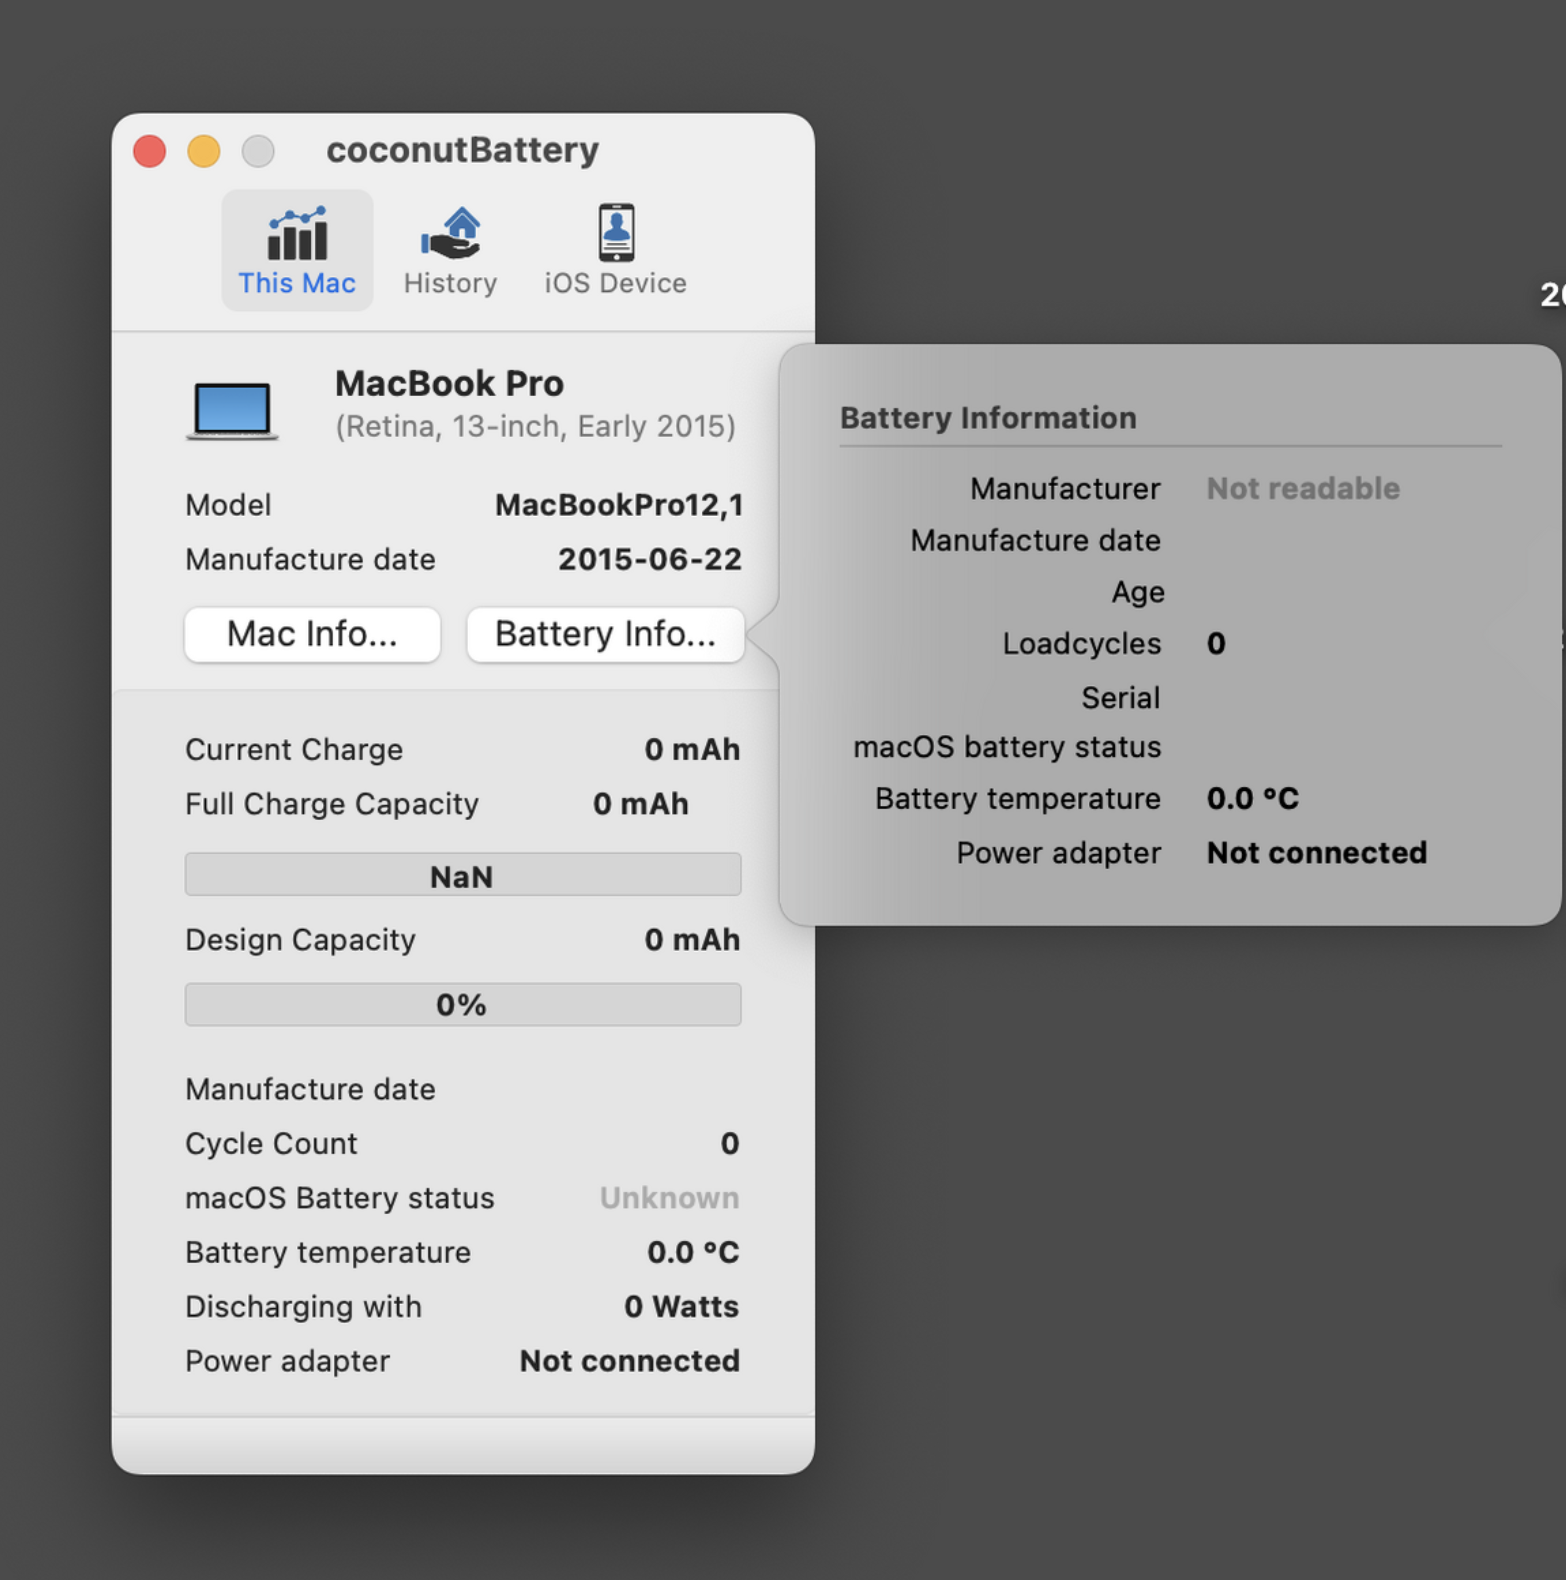1566x1580 pixels.
Task: Click the NaN charge progress bar
Action: 463,875
